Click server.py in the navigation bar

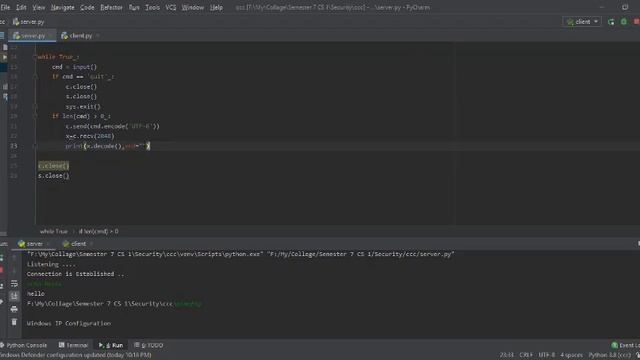pos(29,22)
